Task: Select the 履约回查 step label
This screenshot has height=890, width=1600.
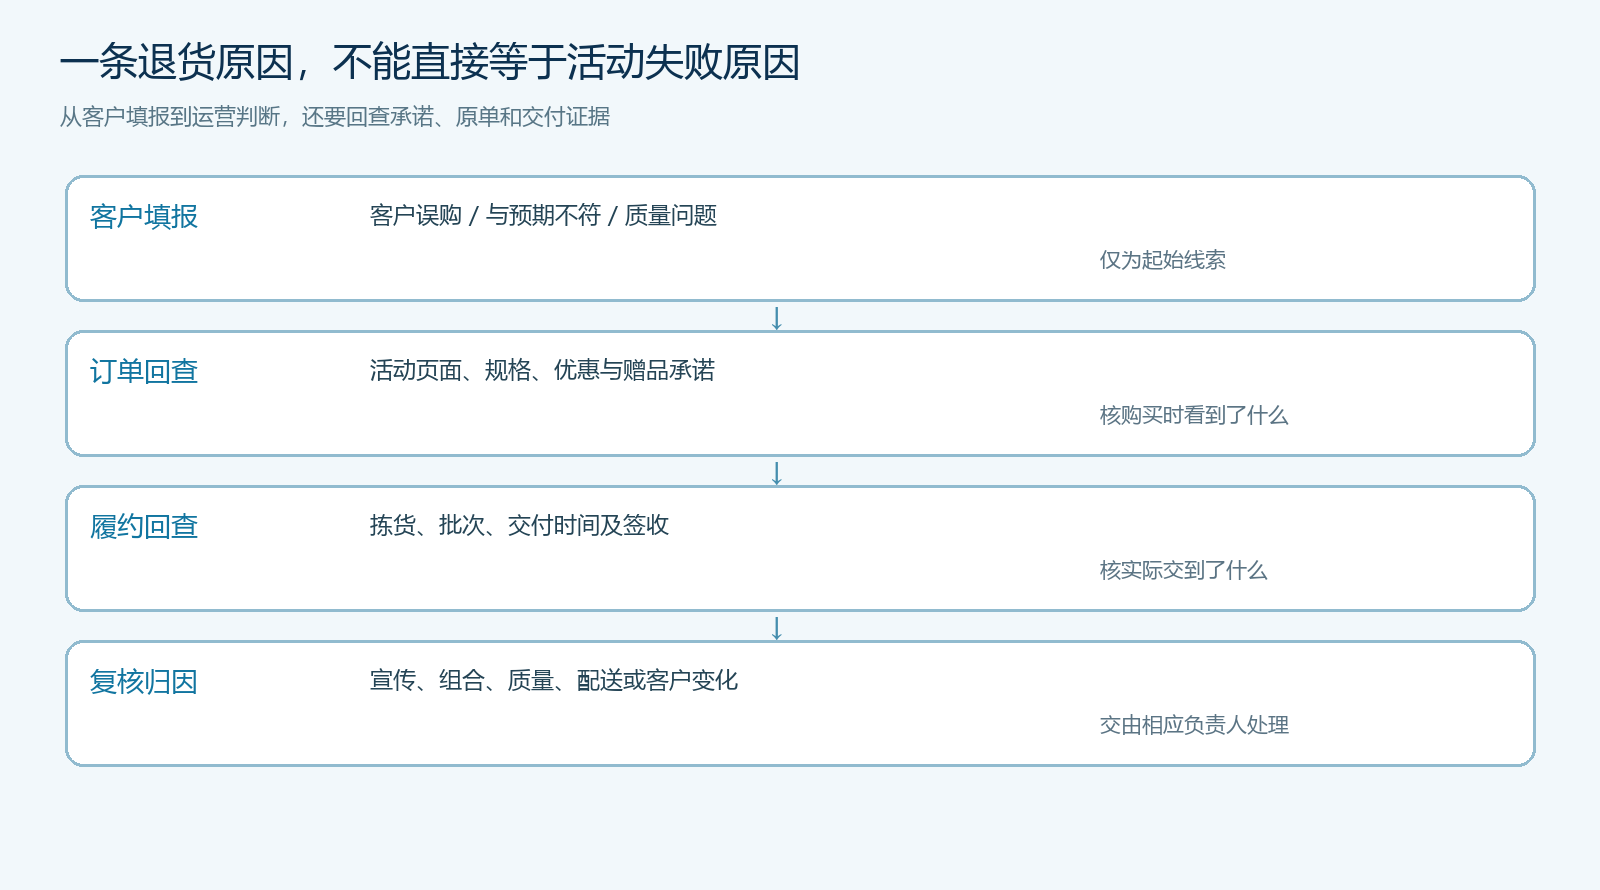Action: (144, 527)
